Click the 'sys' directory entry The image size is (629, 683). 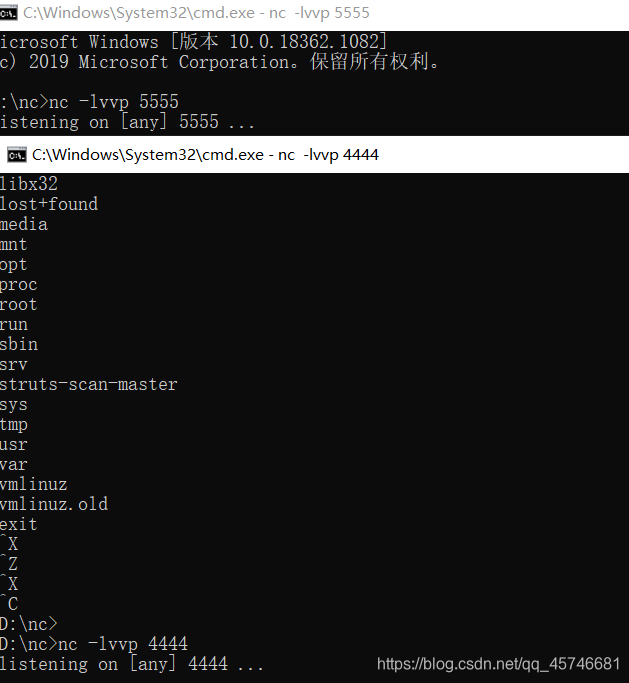tap(14, 405)
